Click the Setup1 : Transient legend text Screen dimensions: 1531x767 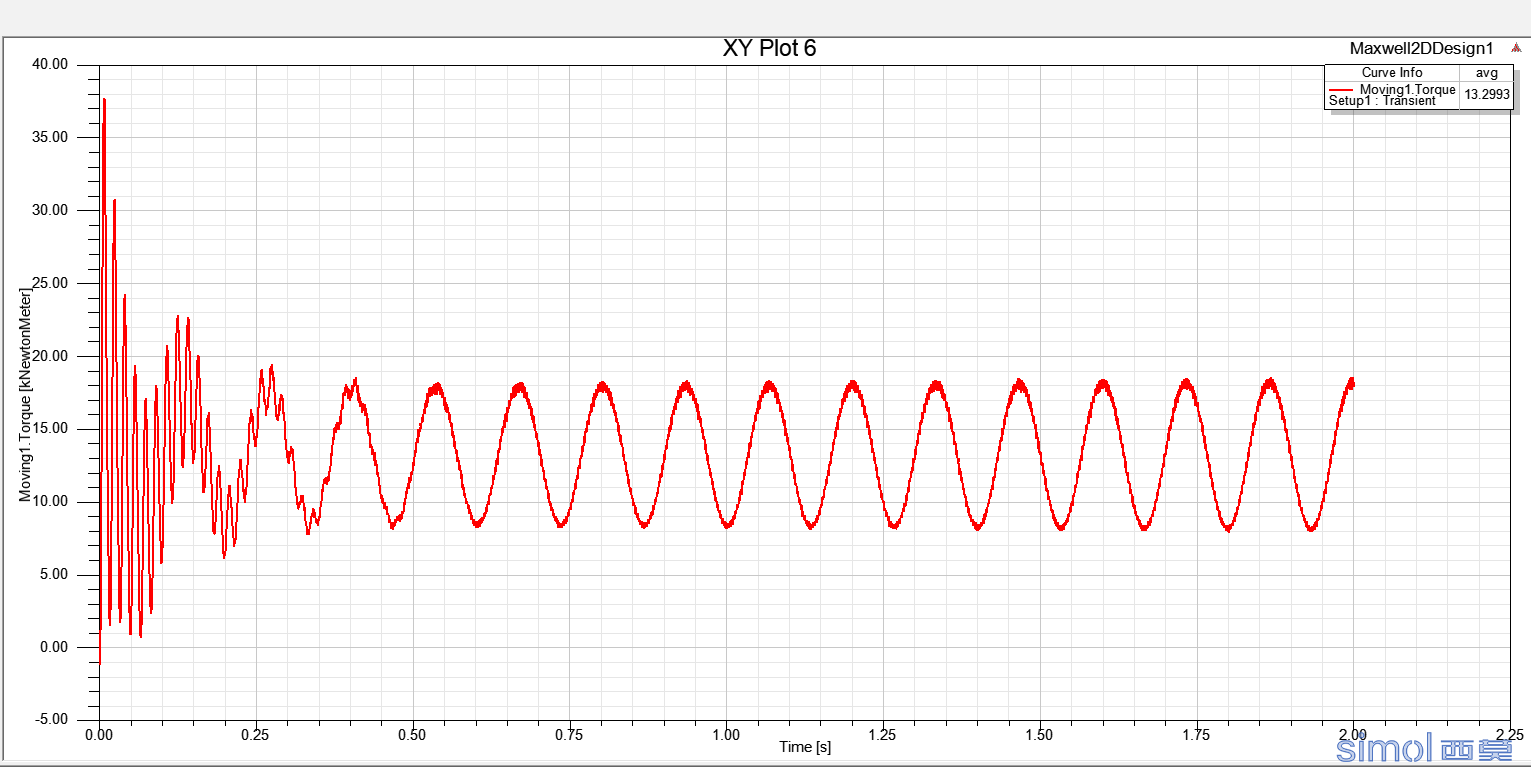click(x=1382, y=101)
